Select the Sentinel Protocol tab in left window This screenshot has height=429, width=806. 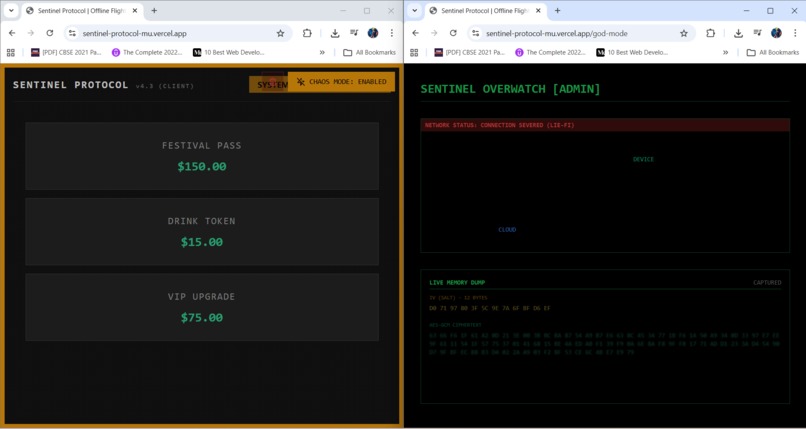coord(82,10)
